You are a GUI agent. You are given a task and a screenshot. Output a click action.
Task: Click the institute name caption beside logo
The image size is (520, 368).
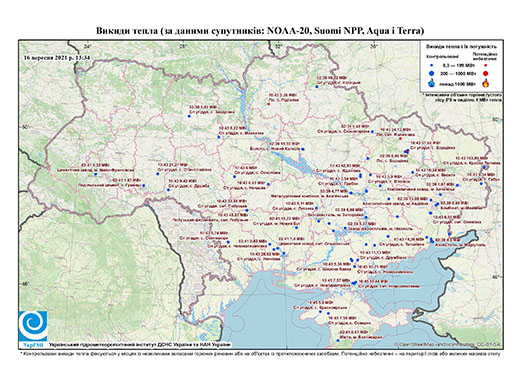point(140,344)
